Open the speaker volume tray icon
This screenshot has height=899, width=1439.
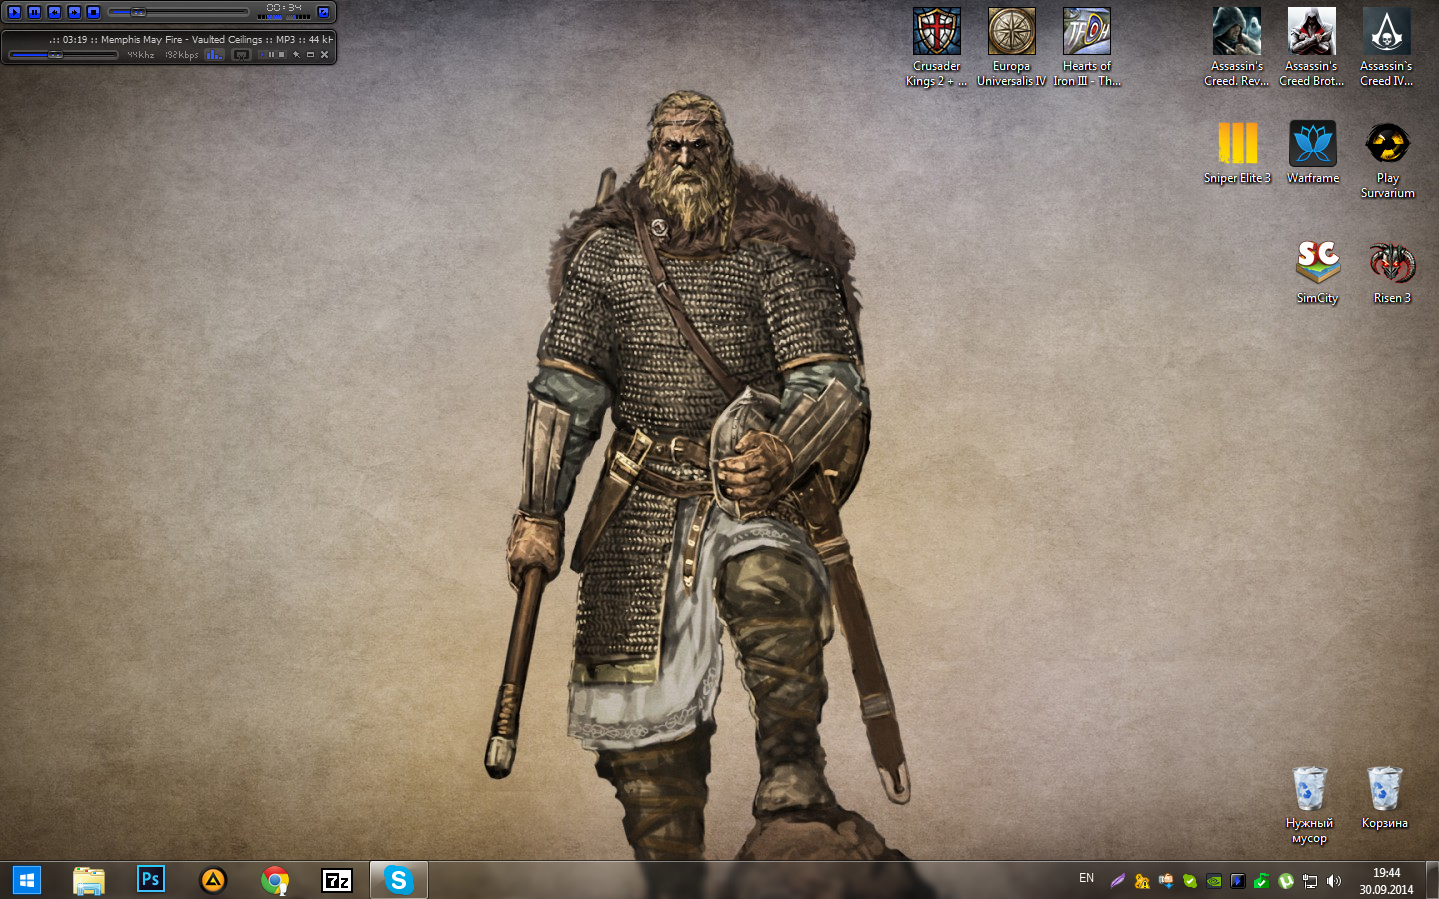(x=1334, y=881)
